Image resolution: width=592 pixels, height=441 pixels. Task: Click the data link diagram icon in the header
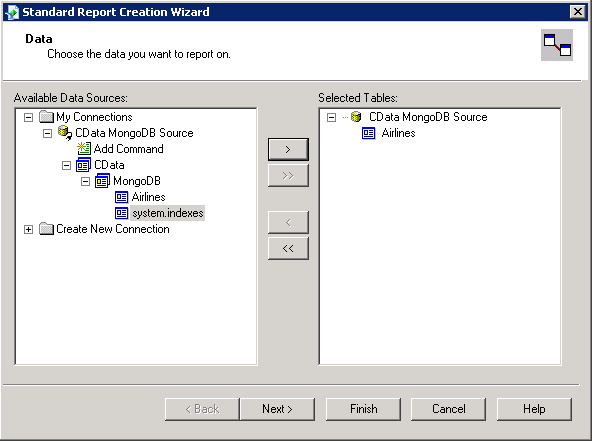point(557,45)
